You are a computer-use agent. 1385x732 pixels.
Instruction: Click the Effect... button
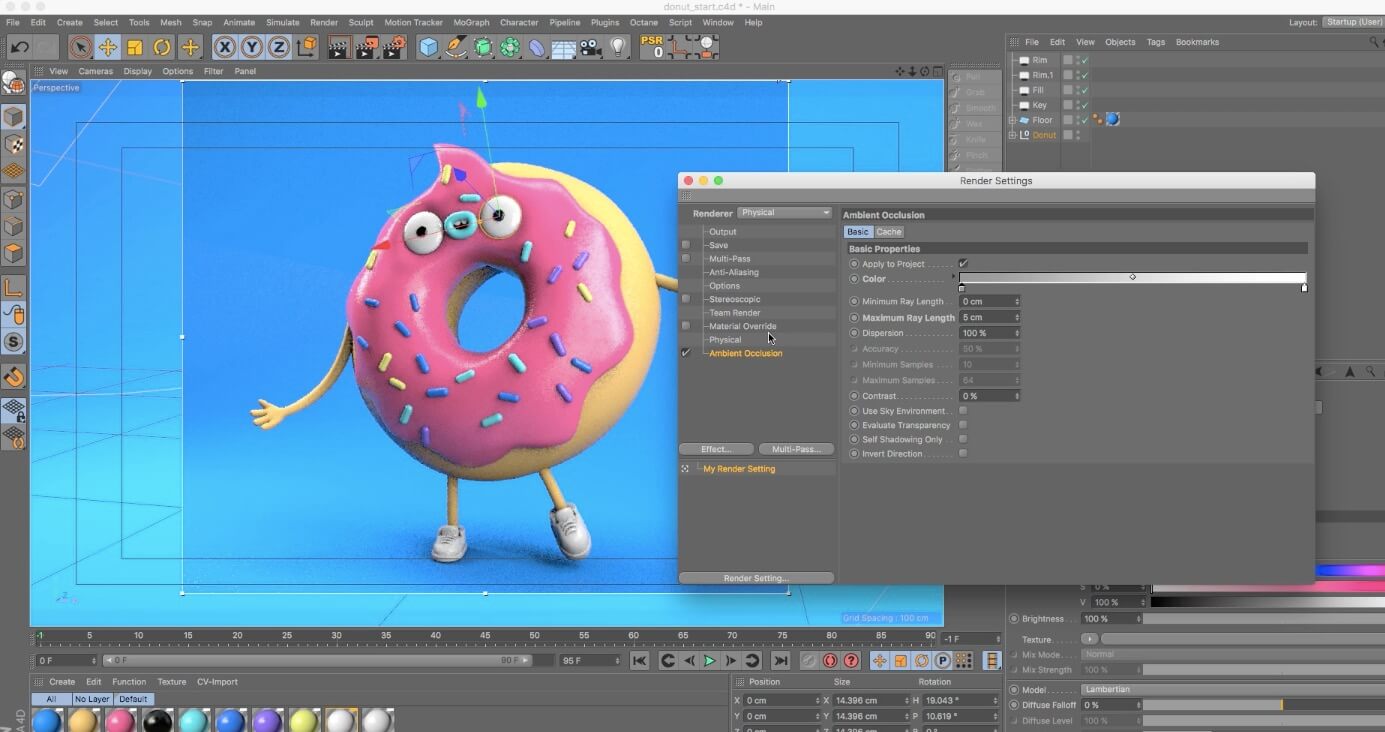[x=716, y=449]
